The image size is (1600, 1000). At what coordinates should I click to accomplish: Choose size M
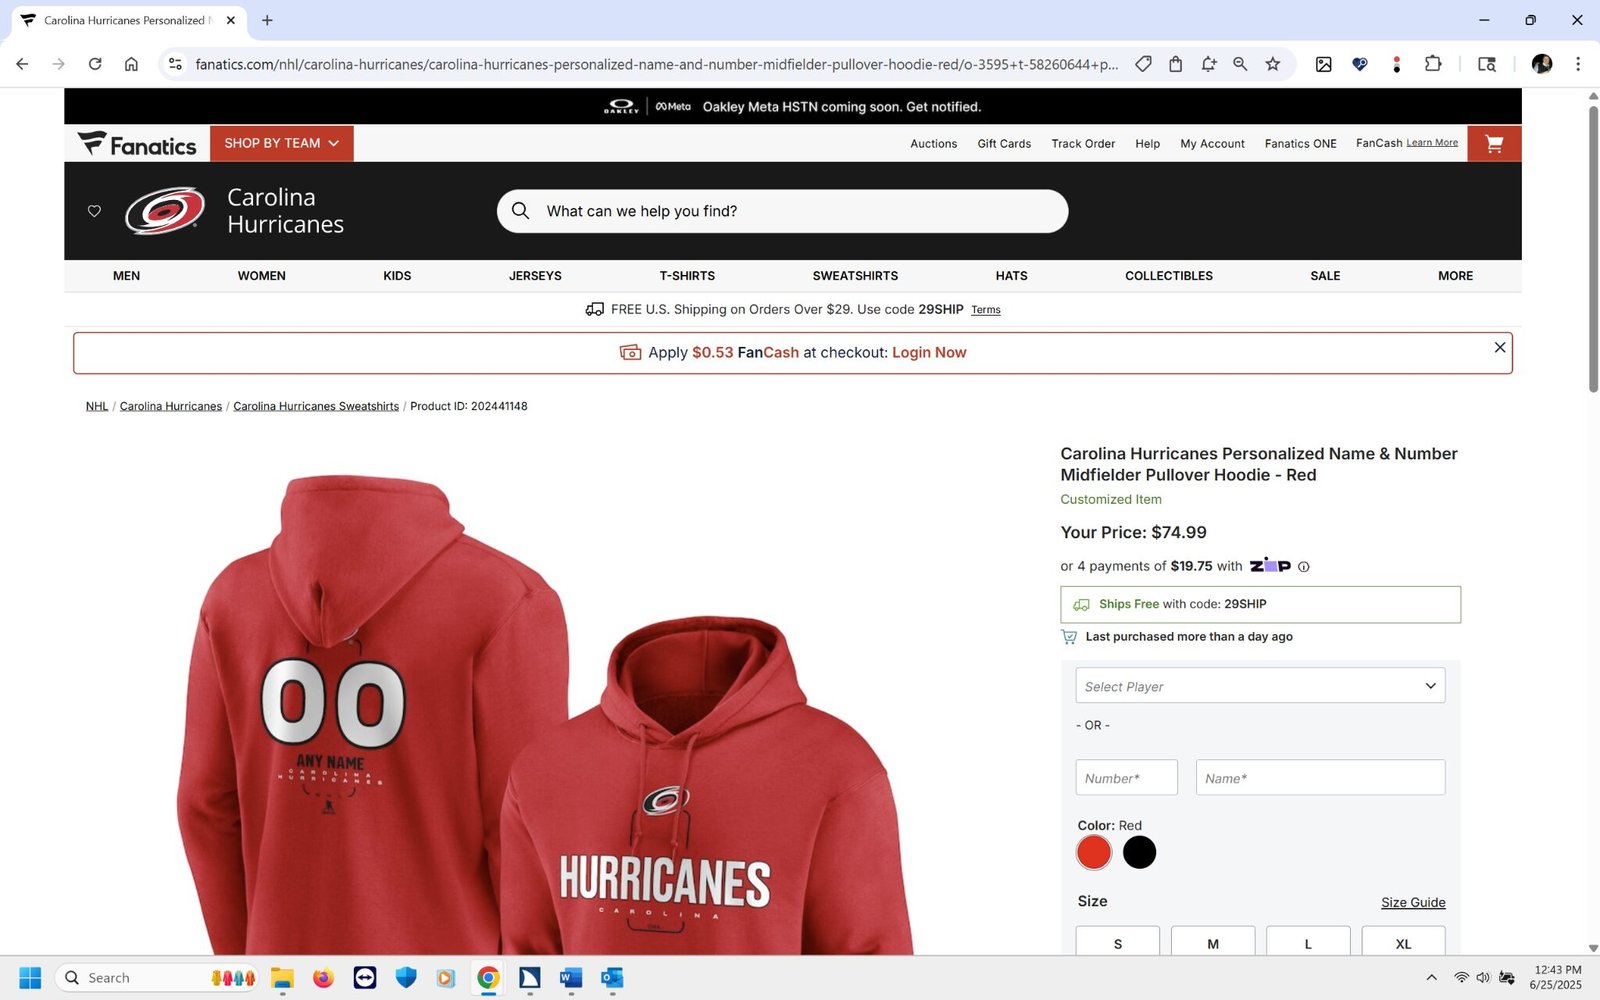pyautogui.click(x=1213, y=942)
